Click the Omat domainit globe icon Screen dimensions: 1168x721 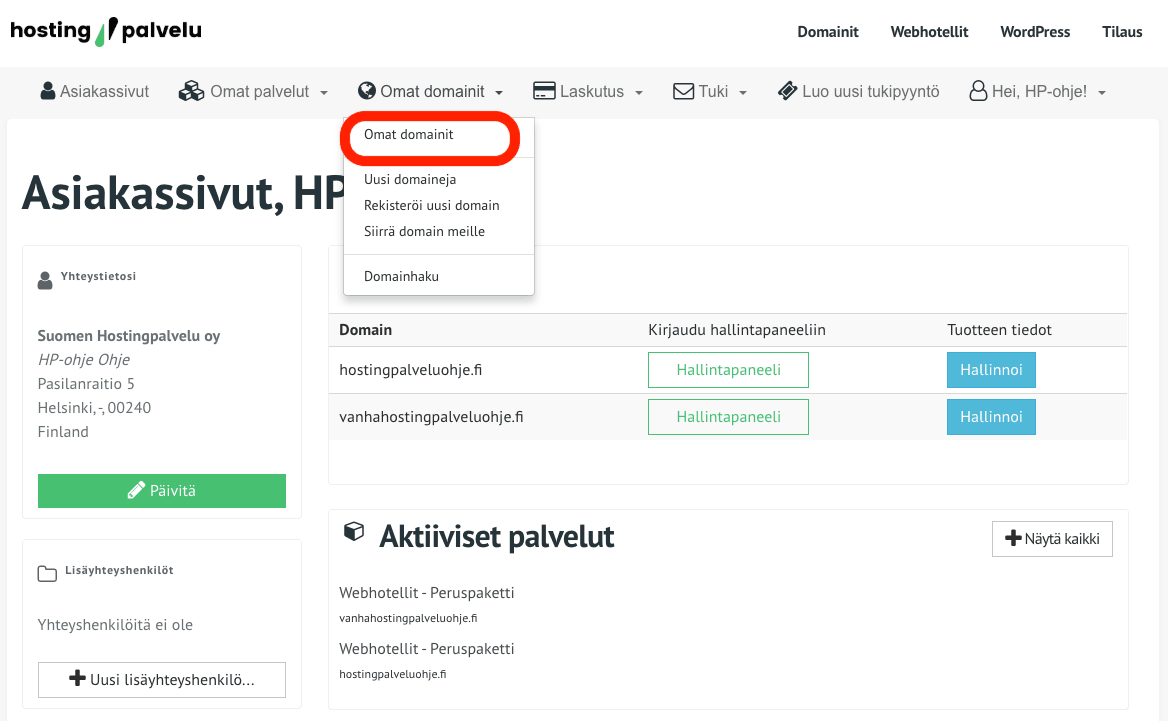(366, 90)
